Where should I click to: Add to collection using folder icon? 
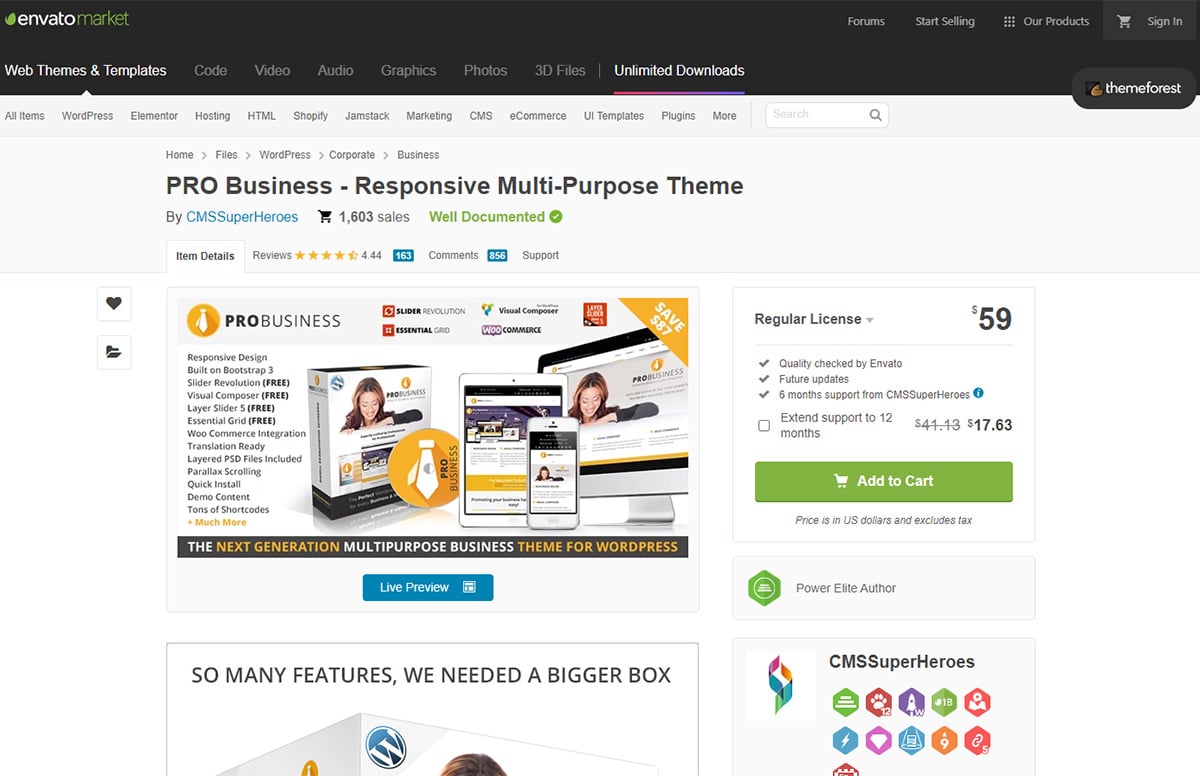click(x=114, y=352)
